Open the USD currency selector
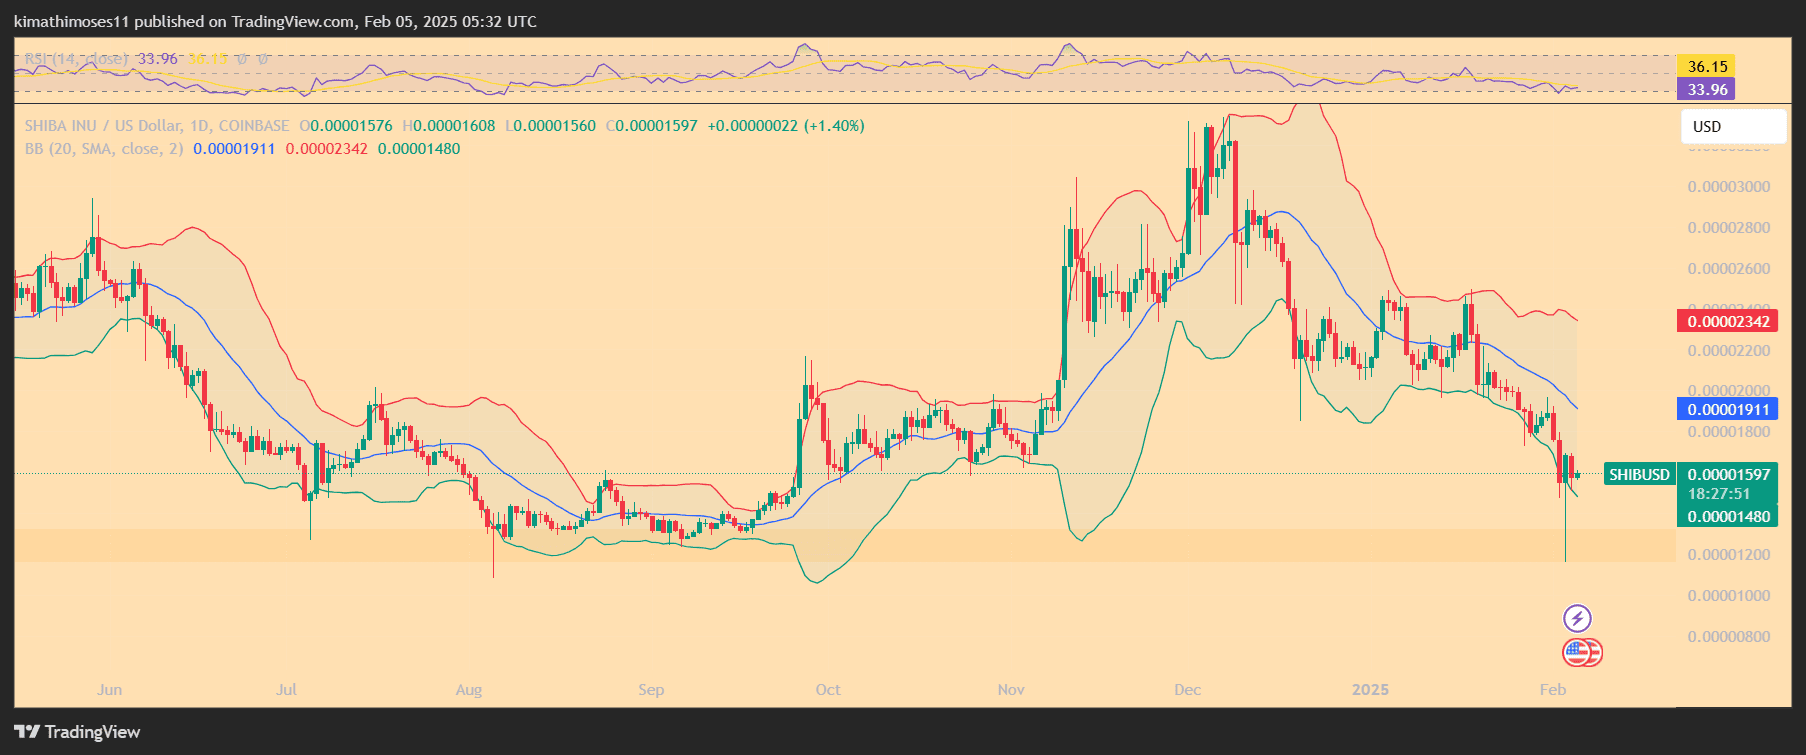Viewport: 1806px width, 755px height. point(1733,126)
